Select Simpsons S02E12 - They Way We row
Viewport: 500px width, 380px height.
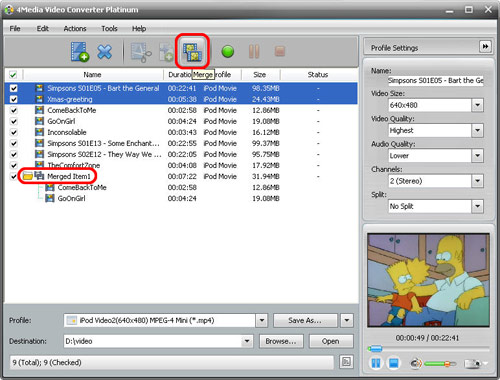coord(181,154)
